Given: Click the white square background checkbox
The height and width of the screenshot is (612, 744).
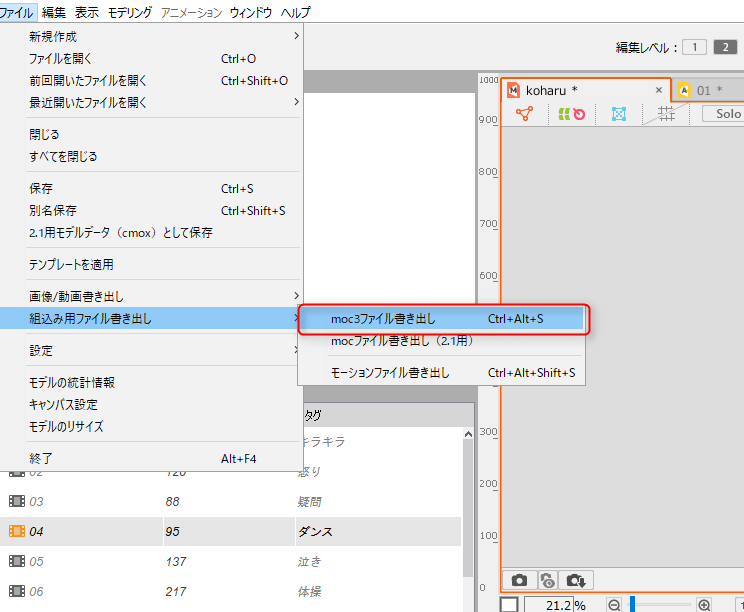Looking at the screenshot, I should (509, 605).
